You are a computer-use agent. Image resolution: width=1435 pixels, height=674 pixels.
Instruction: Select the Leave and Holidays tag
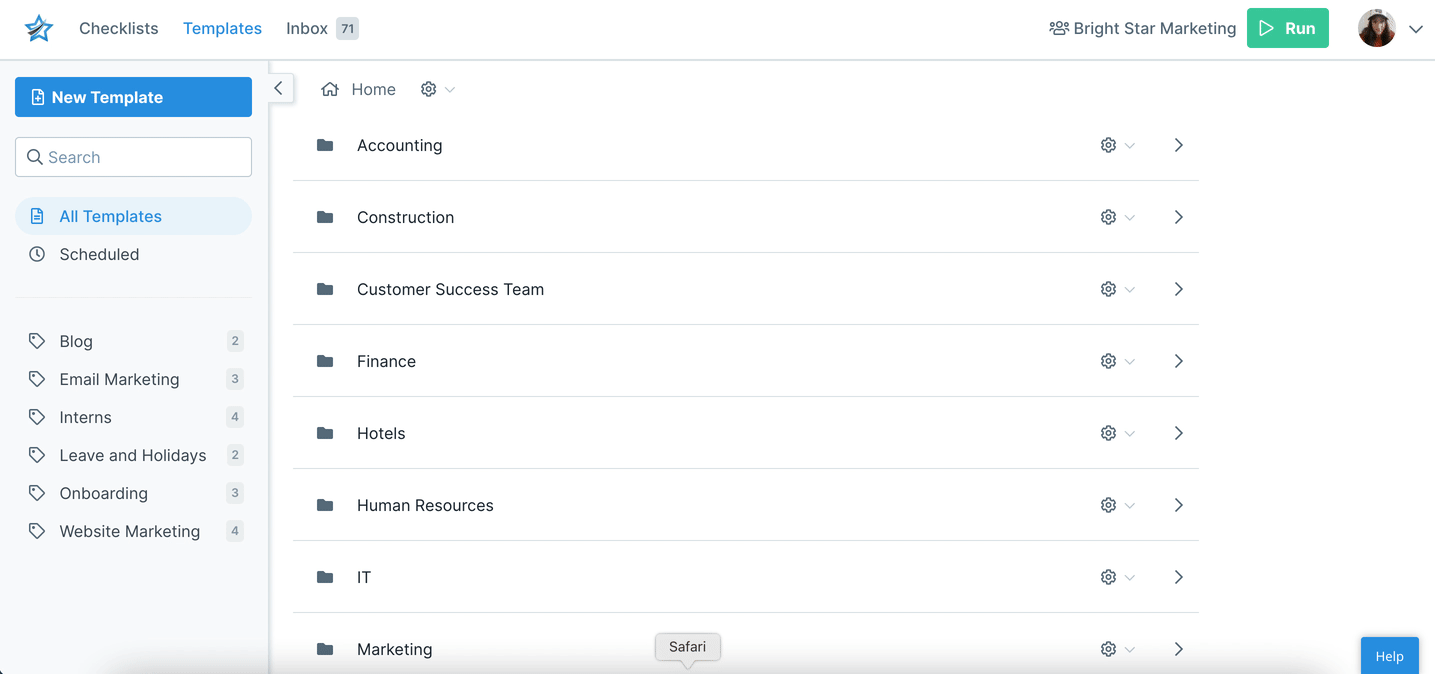click(x=134, y=455)
